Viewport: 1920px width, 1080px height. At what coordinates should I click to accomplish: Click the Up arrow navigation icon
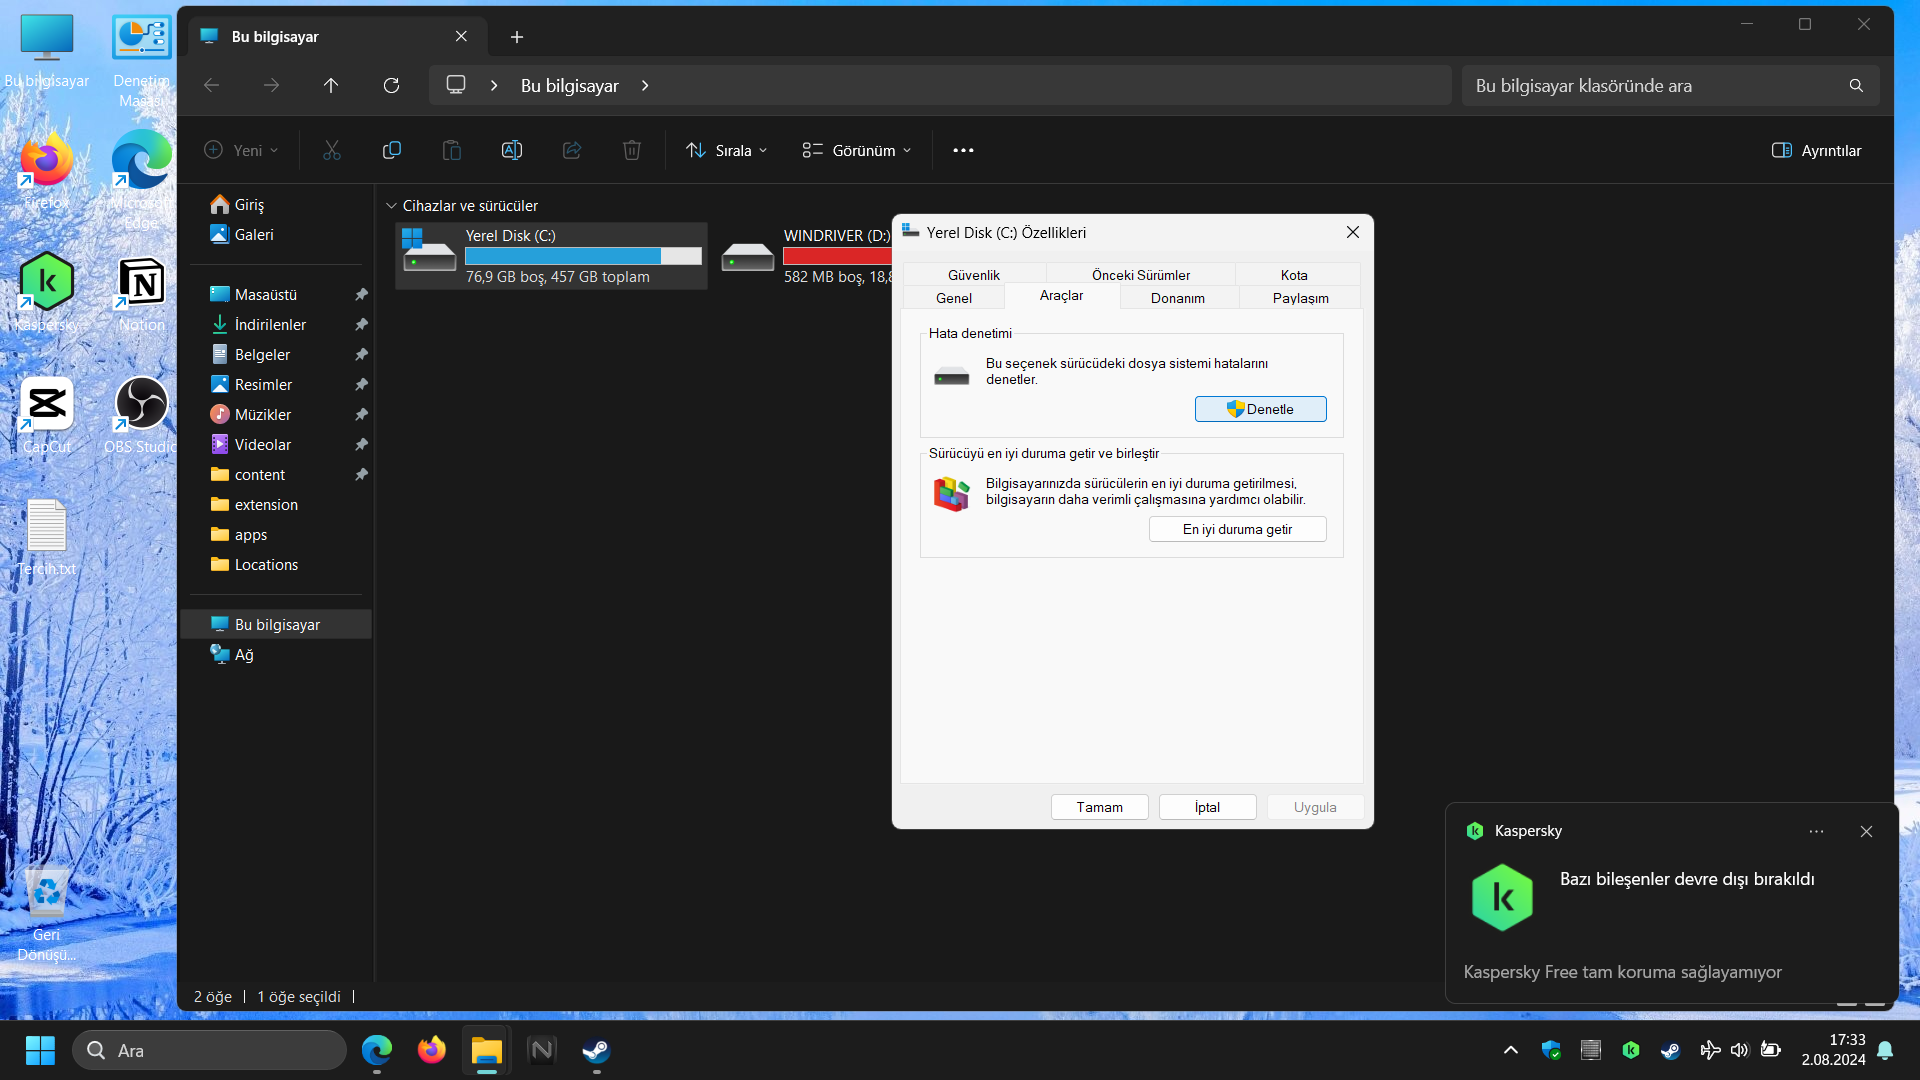coord(331,86)
